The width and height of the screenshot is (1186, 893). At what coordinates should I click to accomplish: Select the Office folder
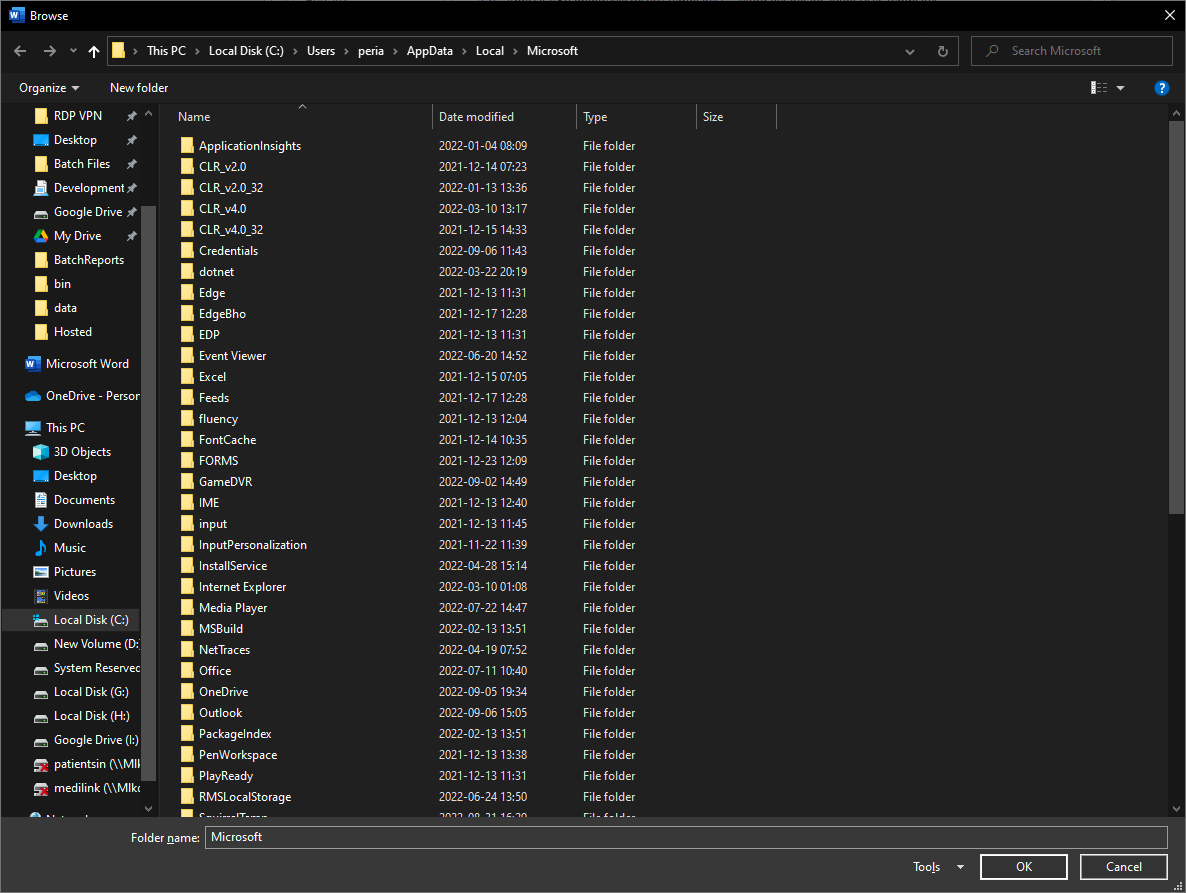(215, 671)
